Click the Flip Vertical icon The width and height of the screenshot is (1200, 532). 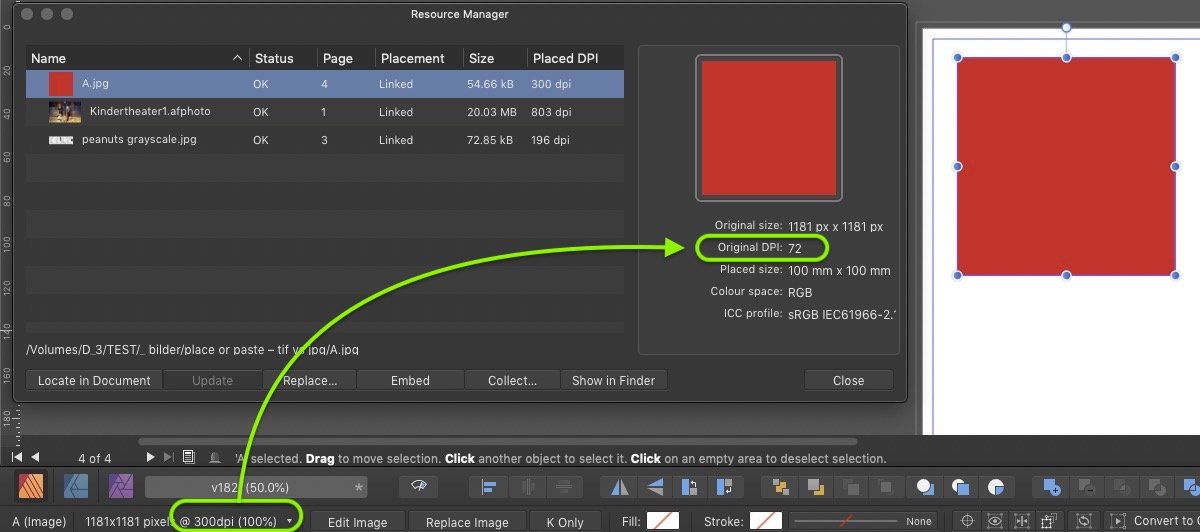tap(655, 487)
